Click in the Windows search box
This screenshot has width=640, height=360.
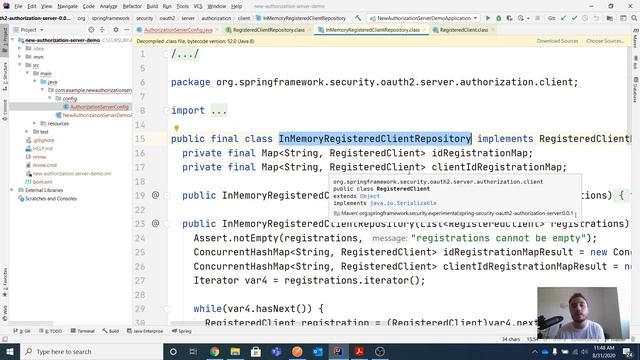point(91,351)
